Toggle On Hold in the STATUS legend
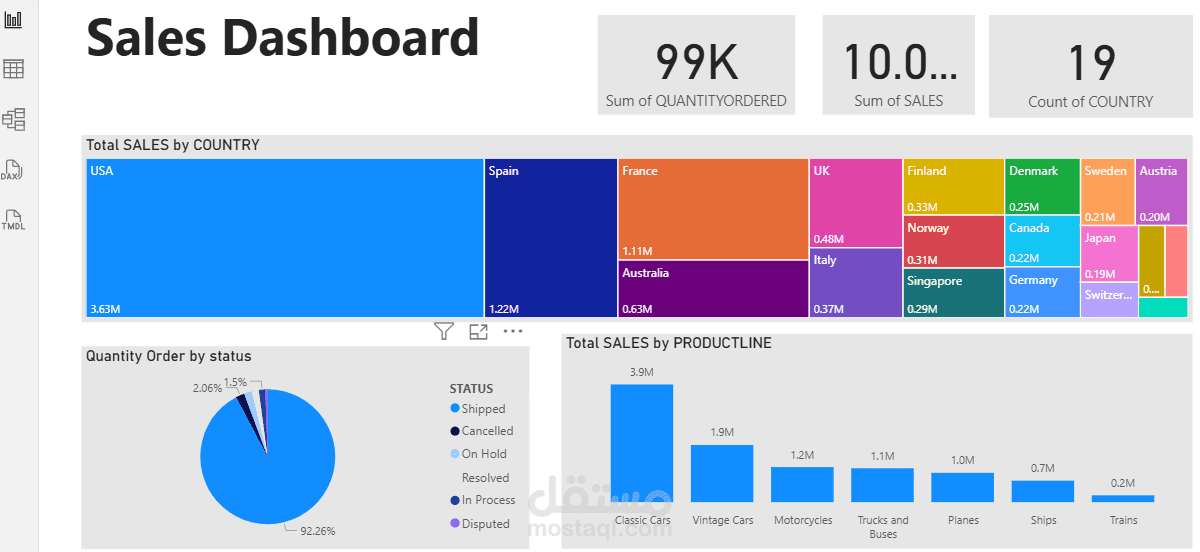This screenshot has width=1200, height=552. [484, 454]
